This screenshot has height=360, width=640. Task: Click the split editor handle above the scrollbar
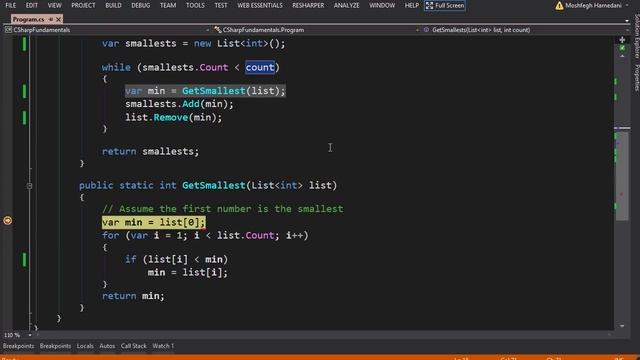click(x=622, y=40)
